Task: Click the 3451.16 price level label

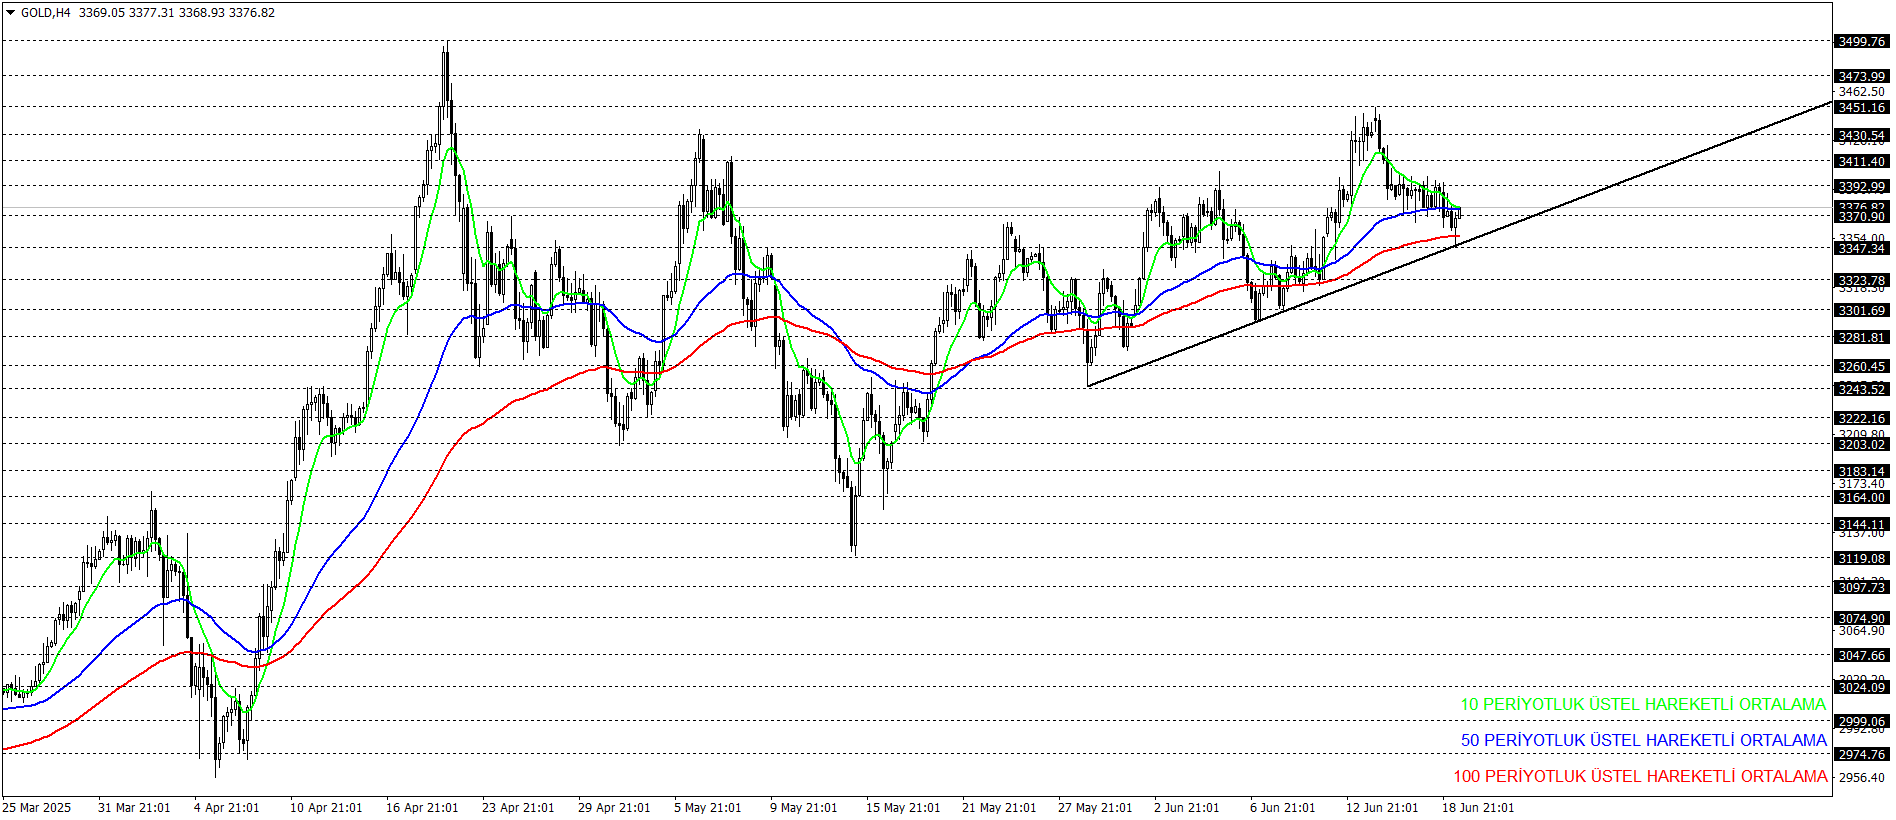Action: [x=1862, y=107]
